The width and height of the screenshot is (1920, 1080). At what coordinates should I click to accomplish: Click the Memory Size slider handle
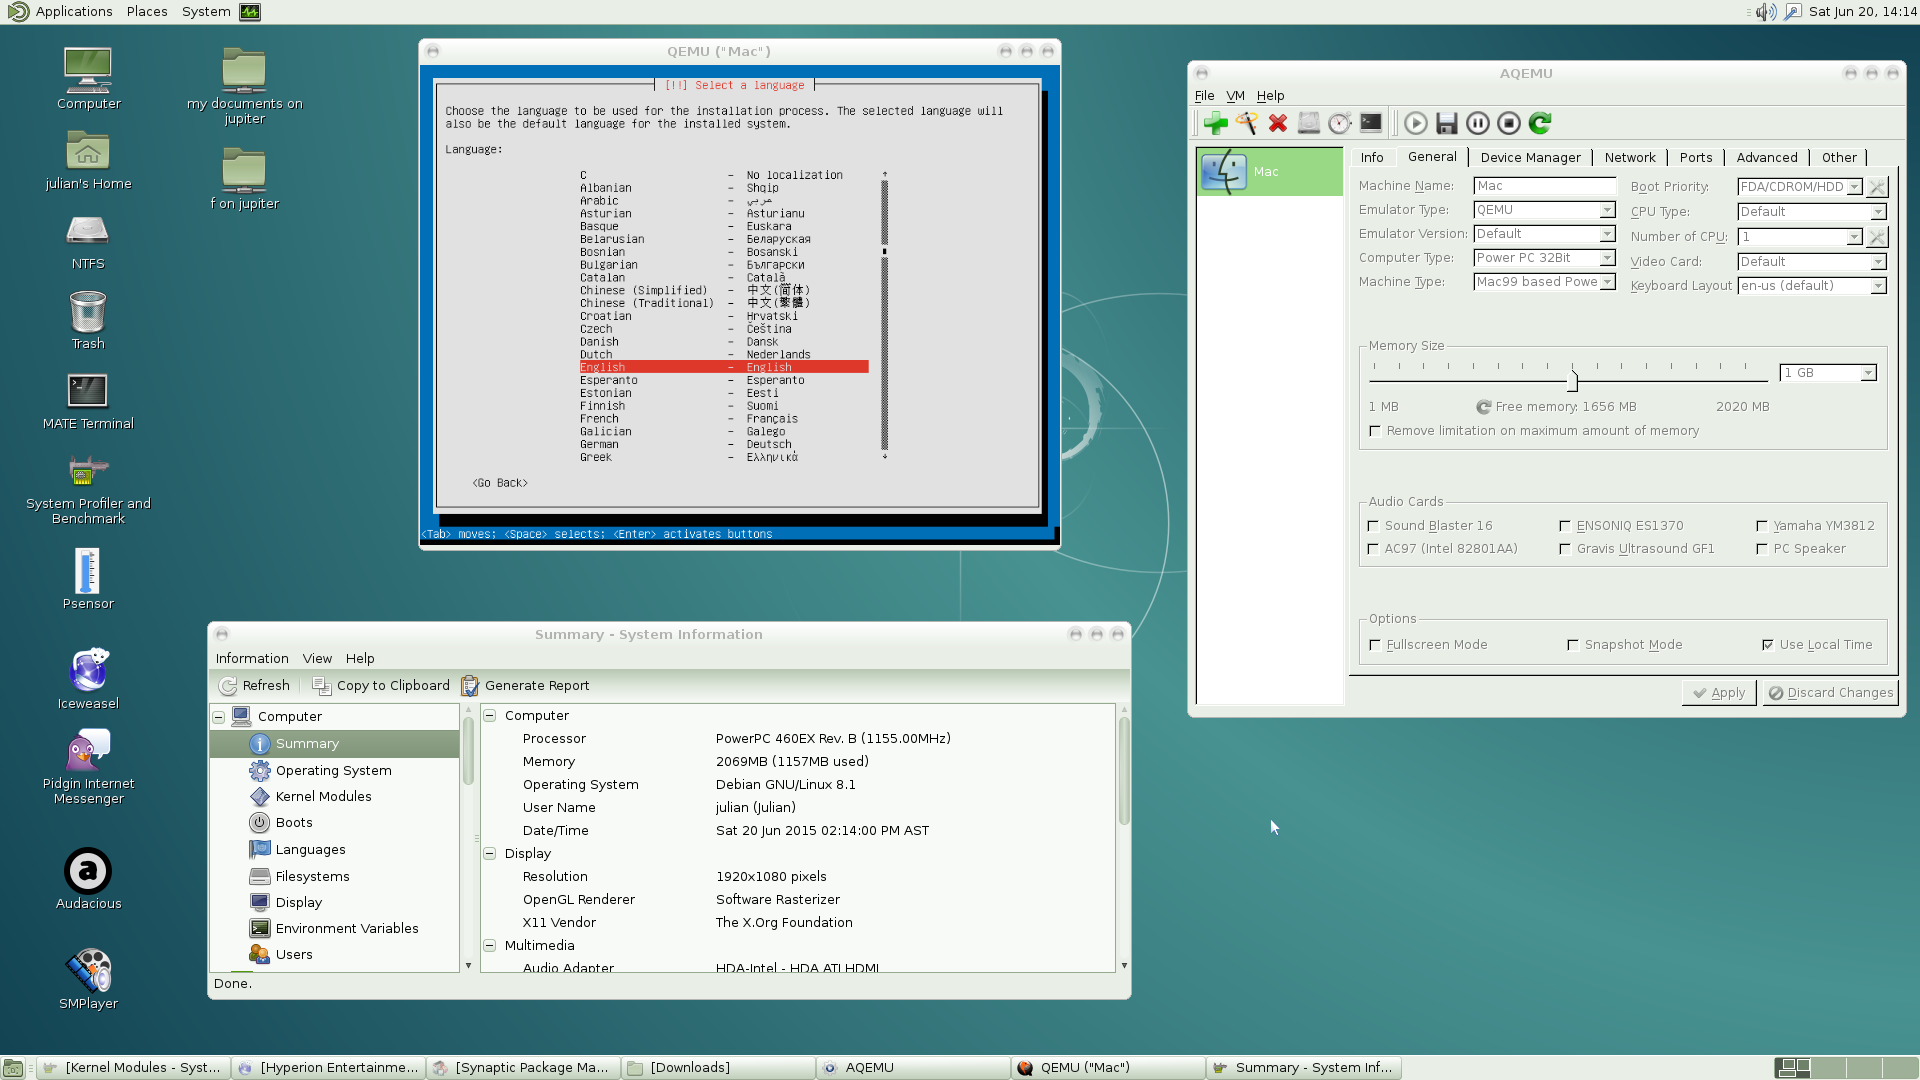click(1572, 381)
